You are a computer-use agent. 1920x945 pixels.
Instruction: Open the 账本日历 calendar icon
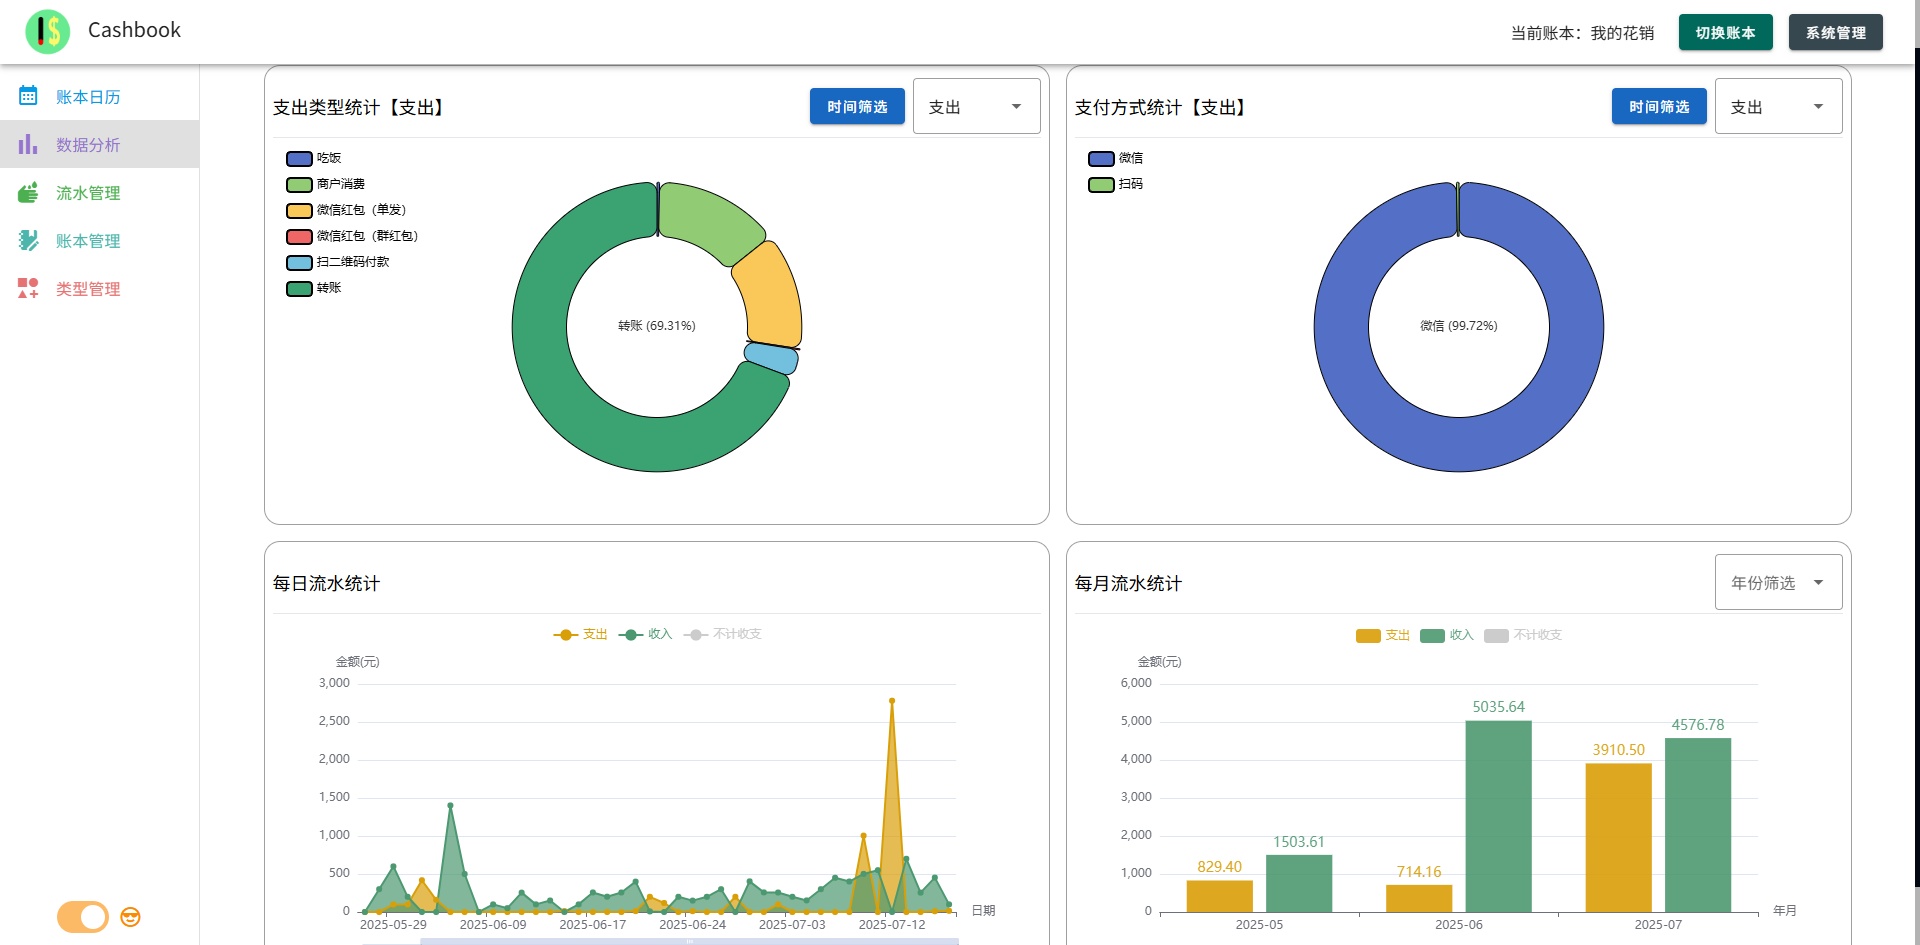click(28, 96)
